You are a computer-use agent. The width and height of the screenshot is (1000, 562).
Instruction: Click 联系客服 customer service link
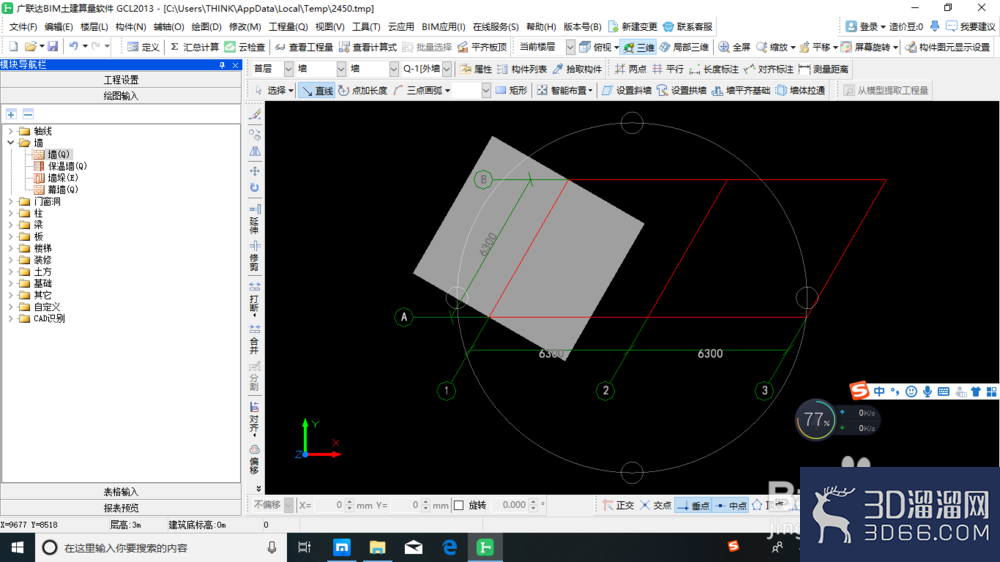688,27
